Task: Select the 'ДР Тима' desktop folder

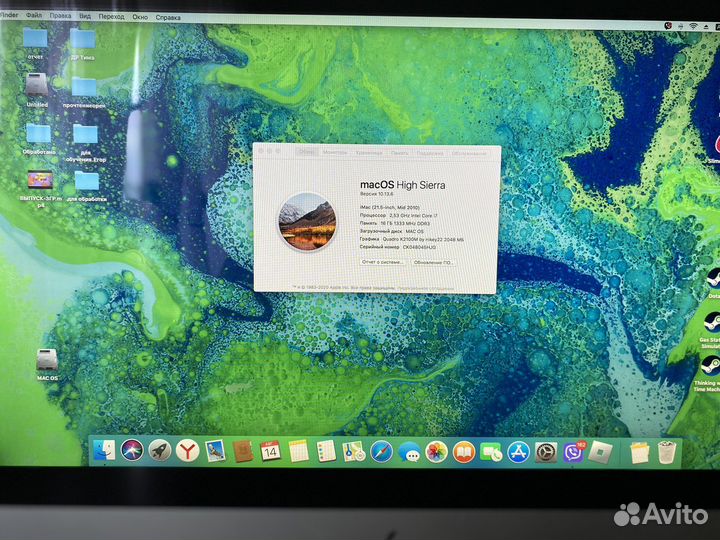Action: pos(83,45)
